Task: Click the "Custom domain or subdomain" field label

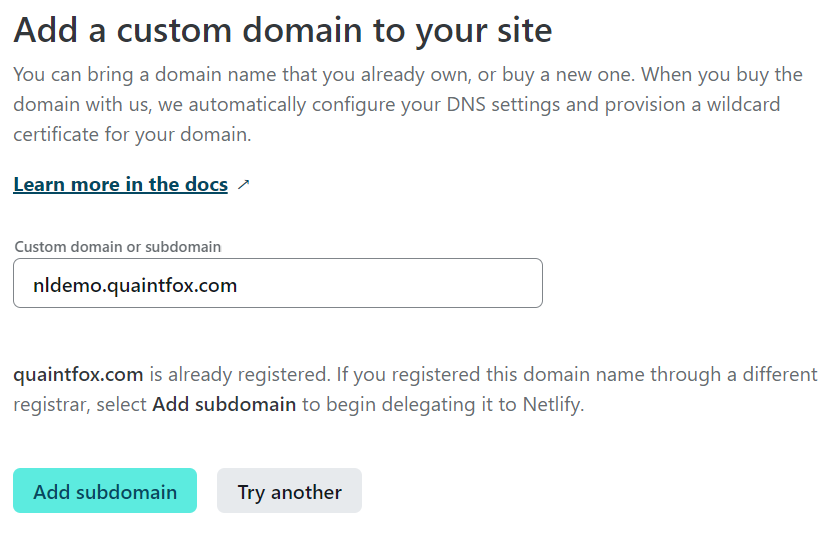Action: click(117, 246)
